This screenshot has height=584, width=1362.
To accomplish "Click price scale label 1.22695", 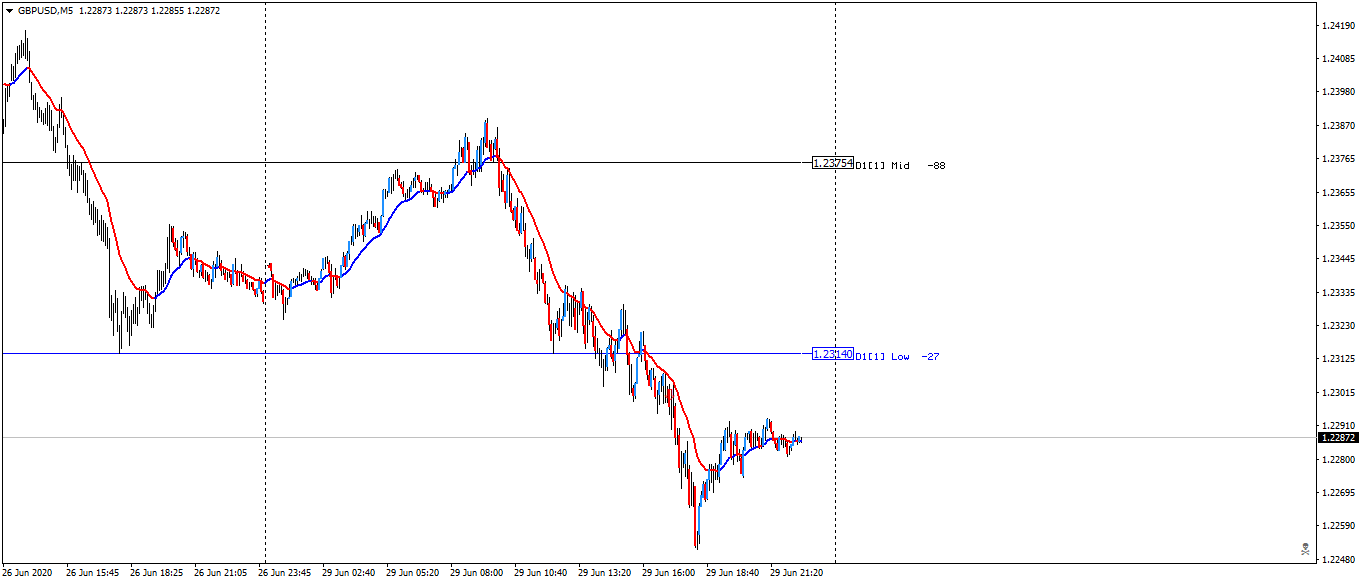I will [x=1338, y=492].
